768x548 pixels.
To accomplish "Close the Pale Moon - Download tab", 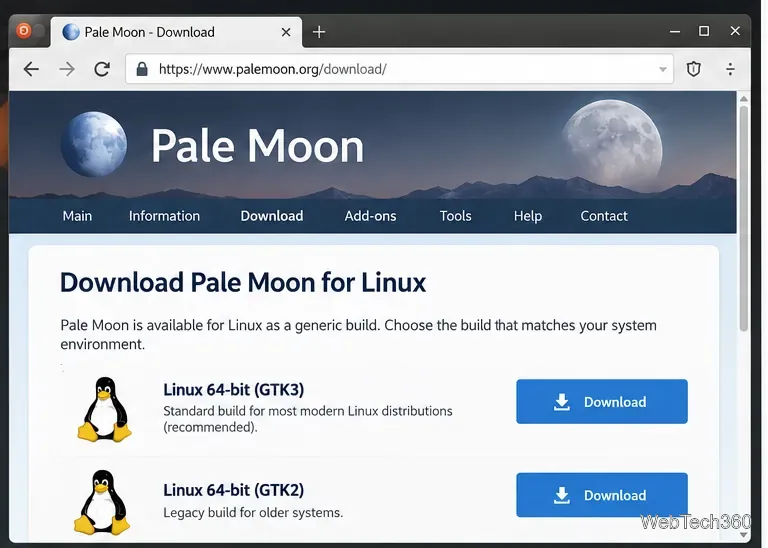I will click(x=286, y=32).
